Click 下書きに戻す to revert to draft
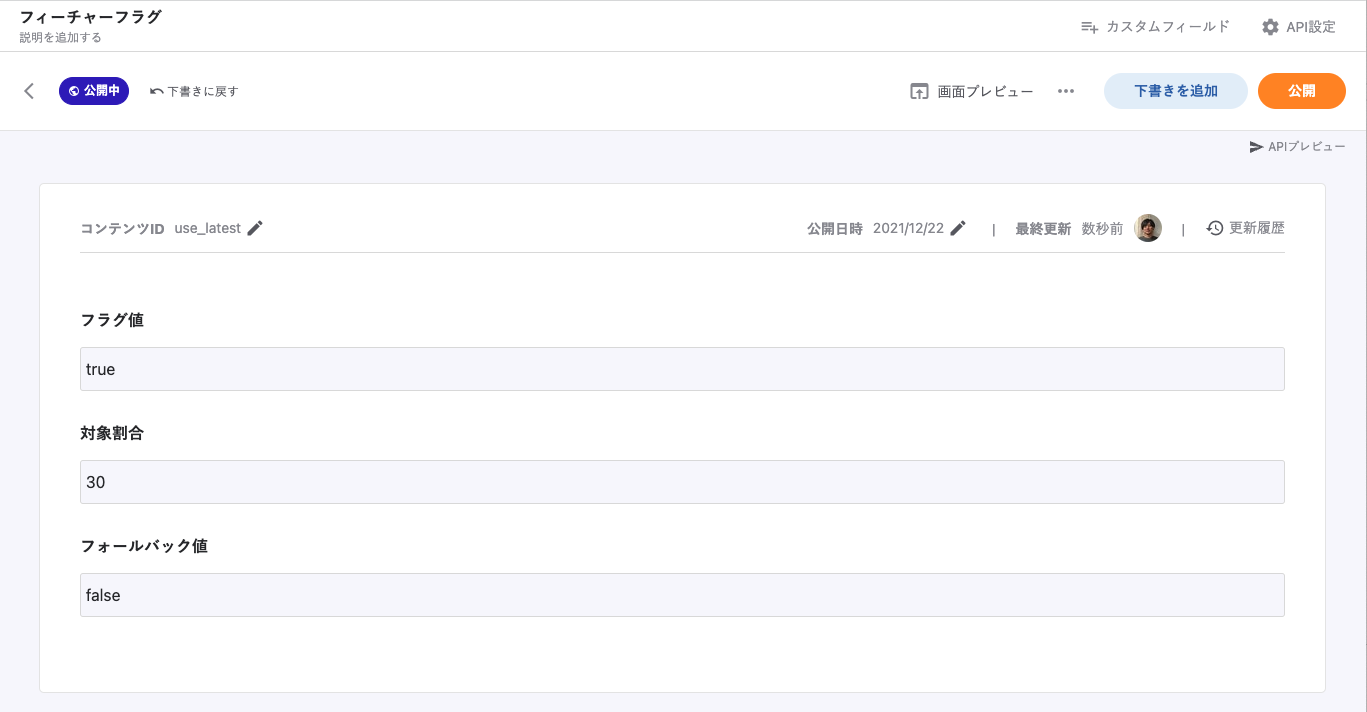This screenshot has height=712, width=1367. coord(194,91)
